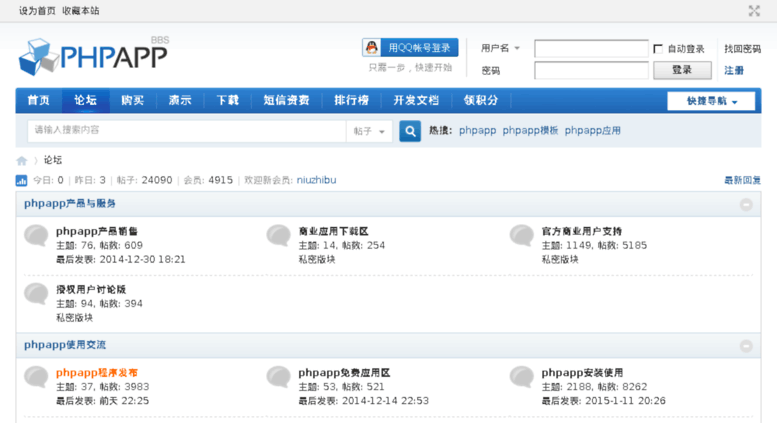The image size is (777, 423).
Task: Open the phpapp程序发布 forum
Action: tap(97, 372)
